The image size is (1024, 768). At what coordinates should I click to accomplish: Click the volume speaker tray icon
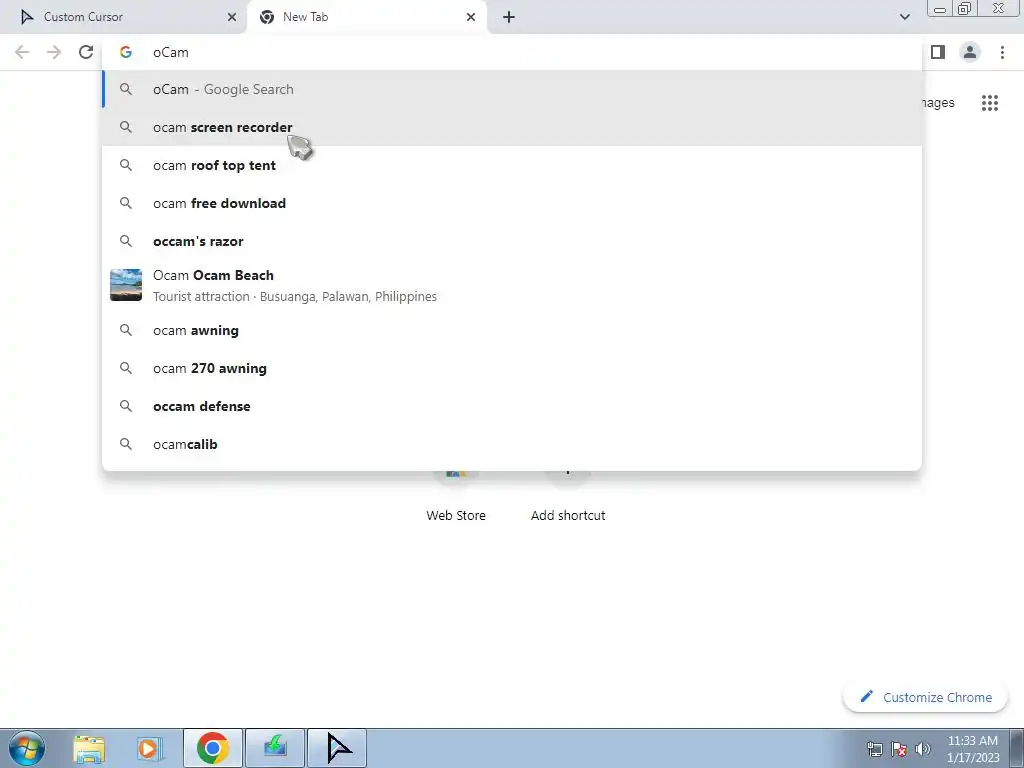(923, 749)
